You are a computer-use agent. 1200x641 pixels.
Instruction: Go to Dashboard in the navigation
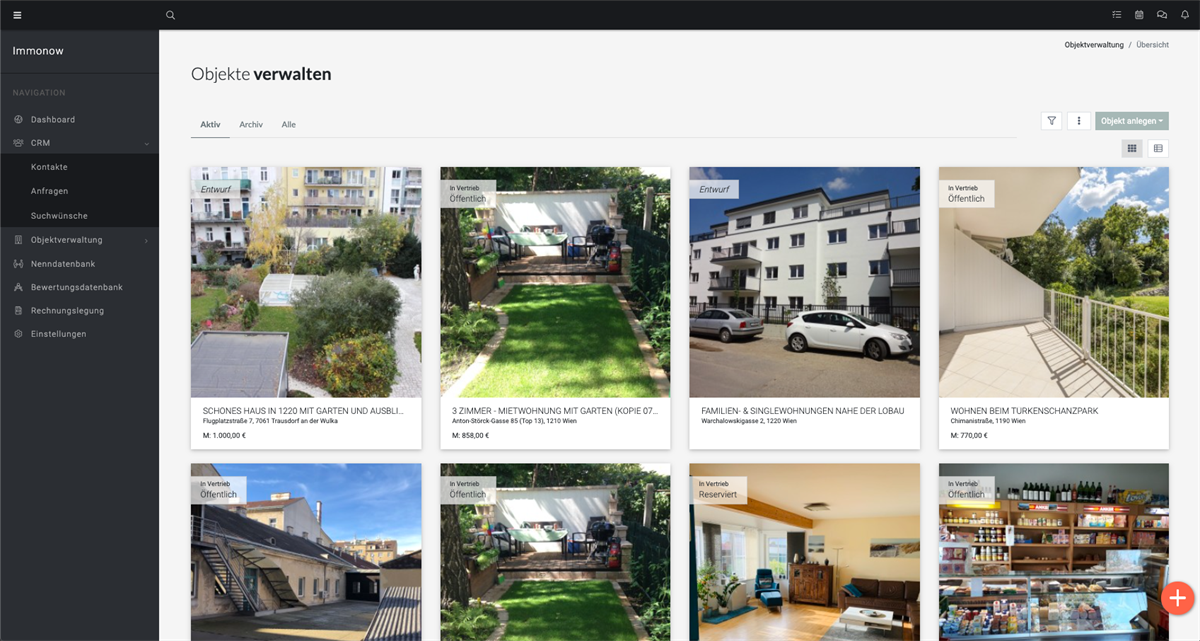coord(53,120)
